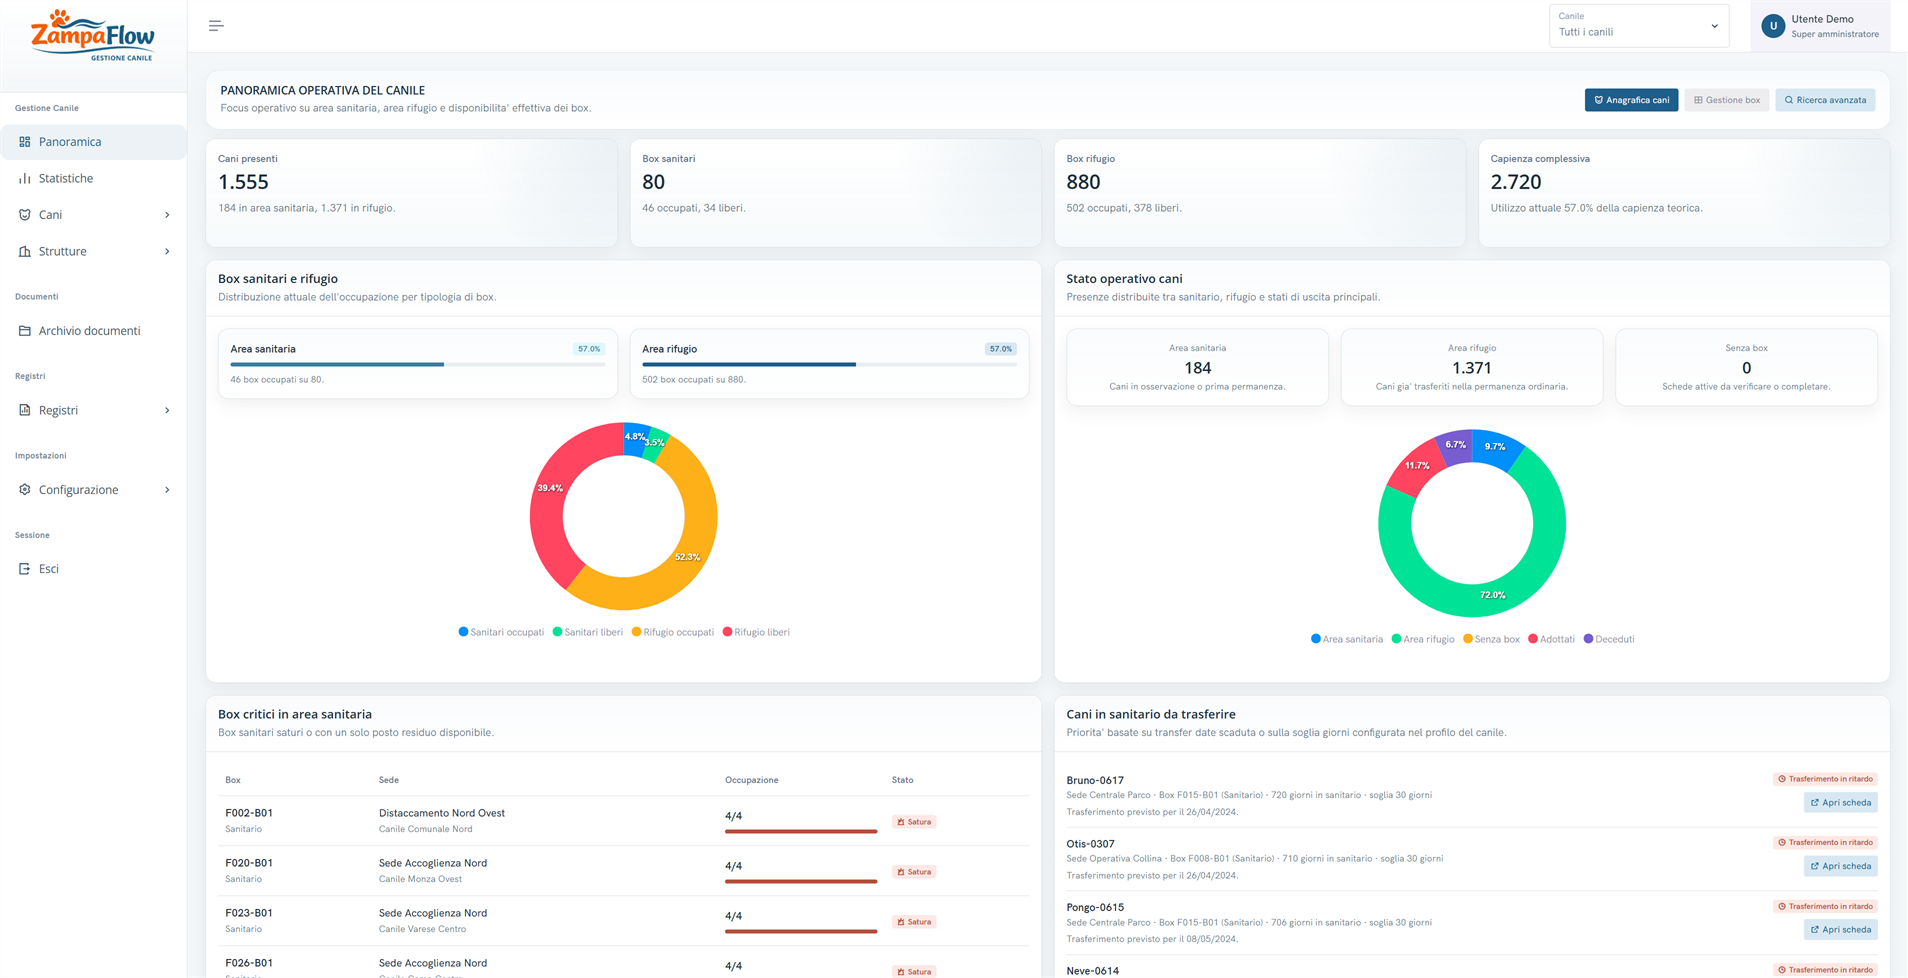Screen dimensions: 1908x978
Task: Open Archivio documenti menu item
Action: [94, 331]
